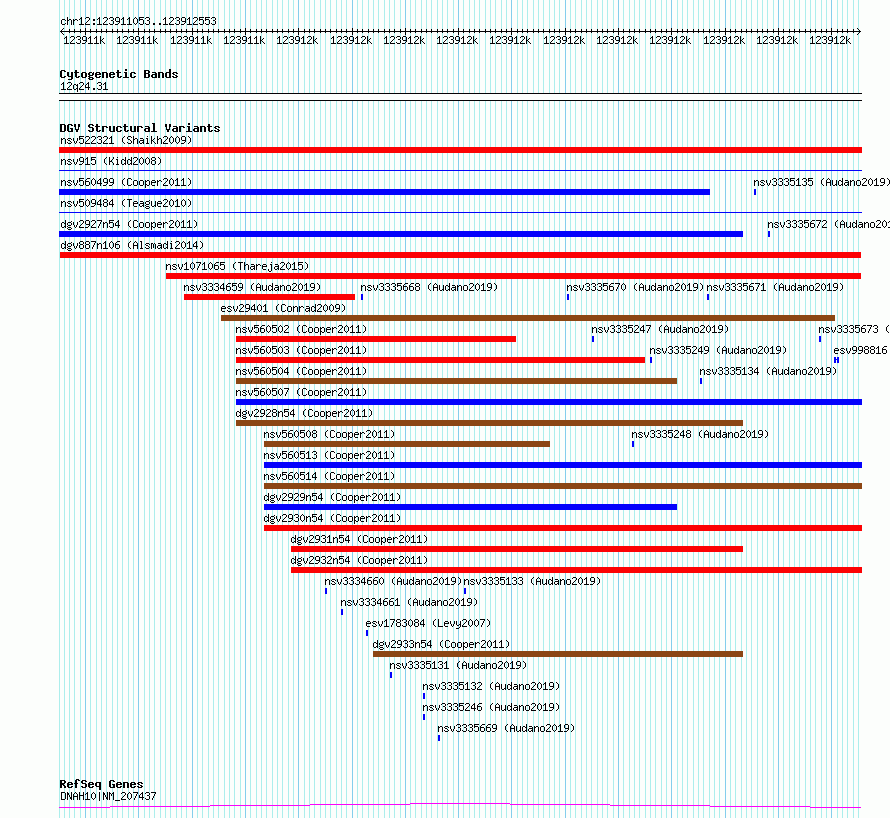Click the chr12:123911053..123912553 coordinate text
890x818 pixels.
138,21
